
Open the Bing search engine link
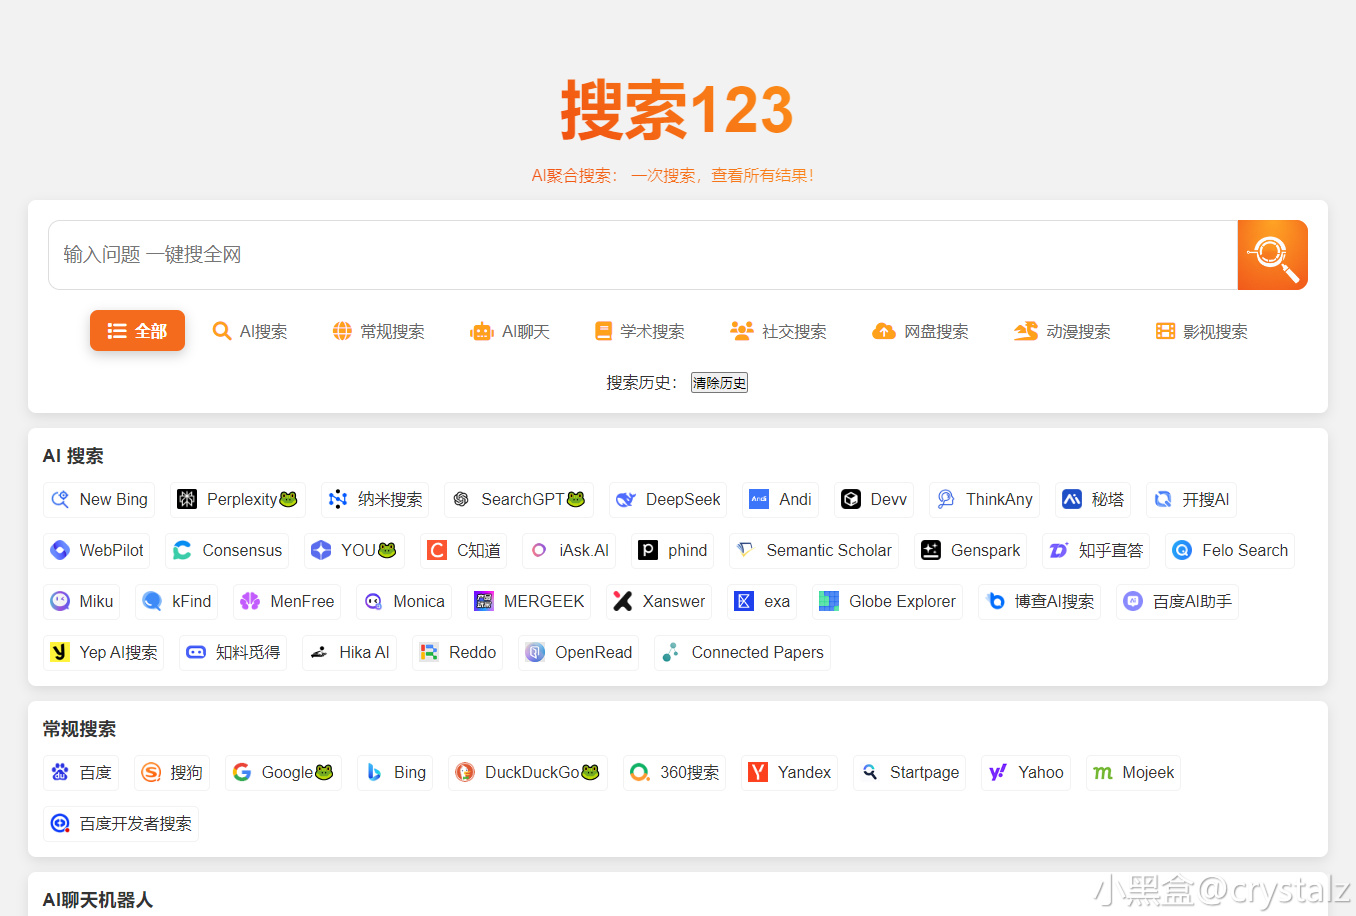[395, 772]
